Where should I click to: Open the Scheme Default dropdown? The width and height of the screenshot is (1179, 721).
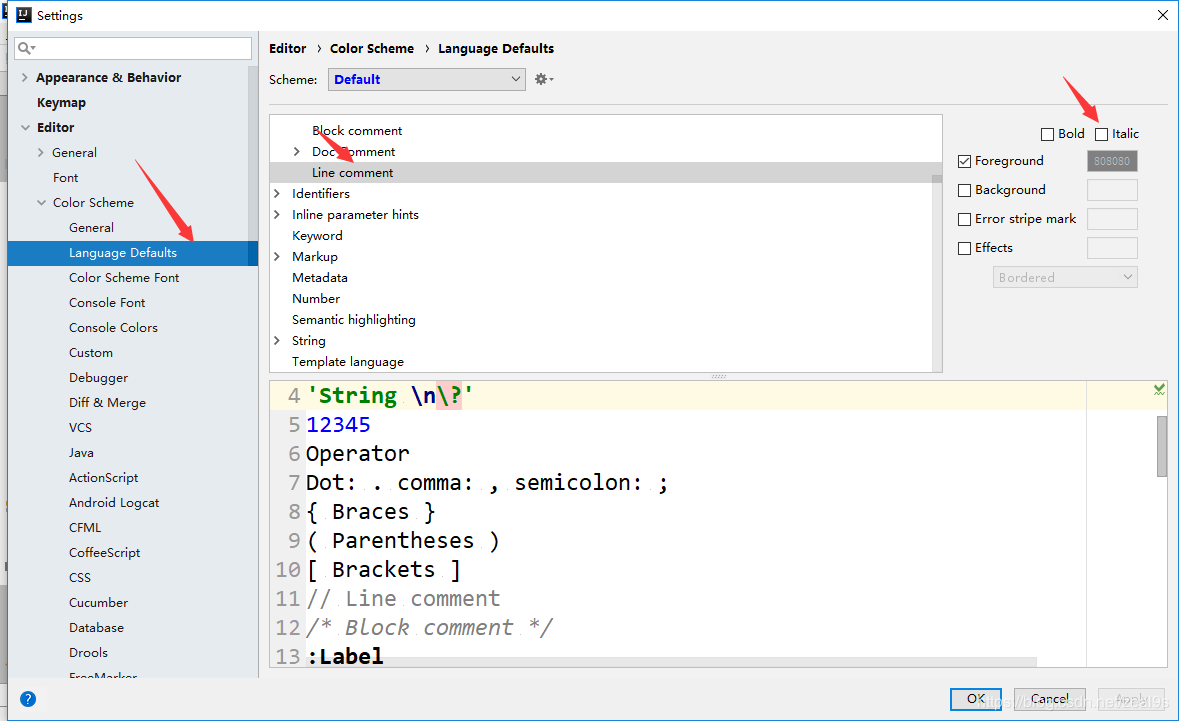pos(426,79)
